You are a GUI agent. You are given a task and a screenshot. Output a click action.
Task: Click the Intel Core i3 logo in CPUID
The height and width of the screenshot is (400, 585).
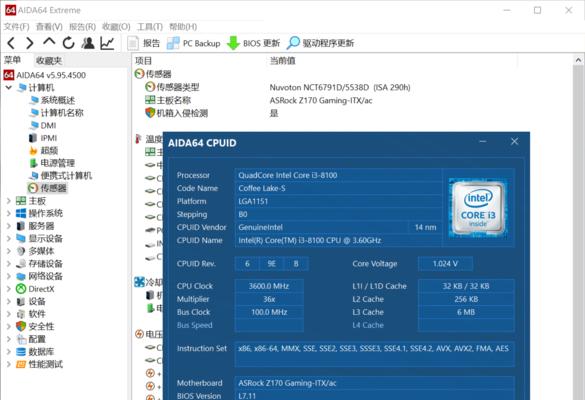tap(478, 209)
